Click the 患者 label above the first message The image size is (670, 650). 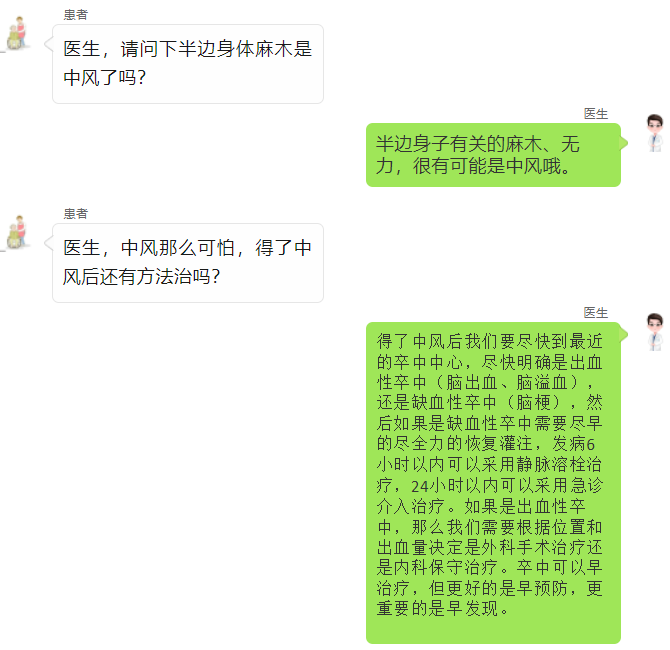tap(76, 15)
